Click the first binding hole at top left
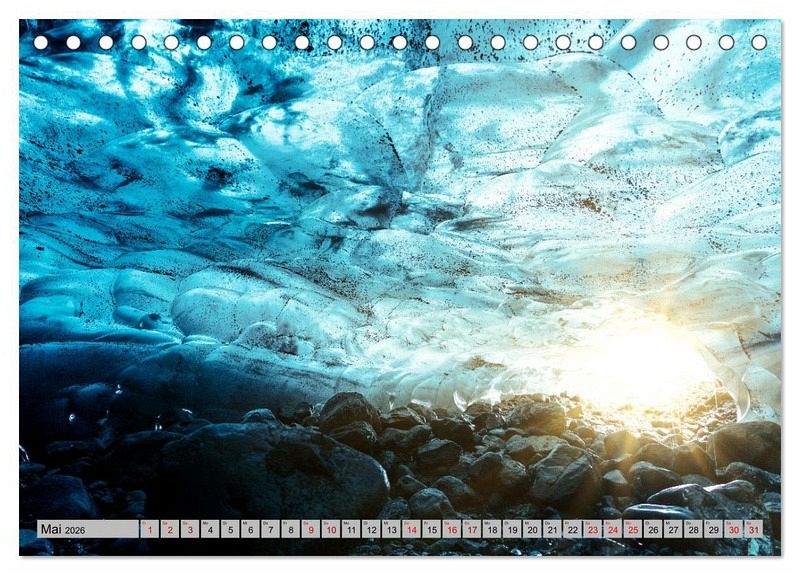The image size is (800, 575). (x=41, y=42)
